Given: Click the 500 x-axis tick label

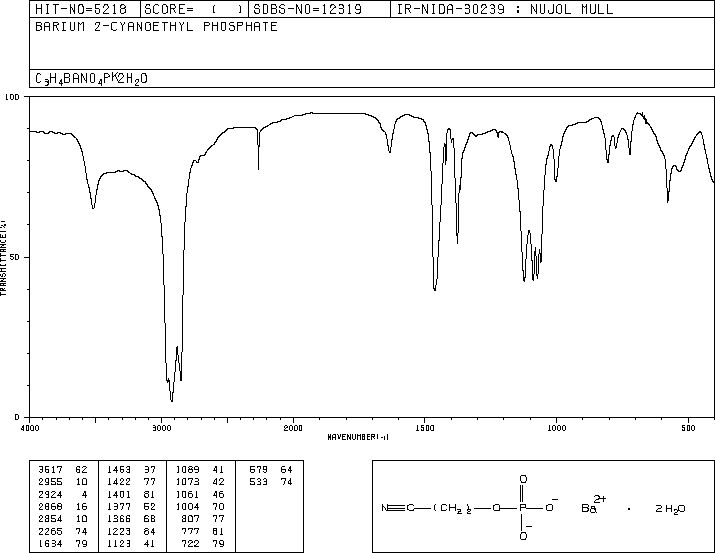Looking at the screenshot, I should [x=688, y=428].
